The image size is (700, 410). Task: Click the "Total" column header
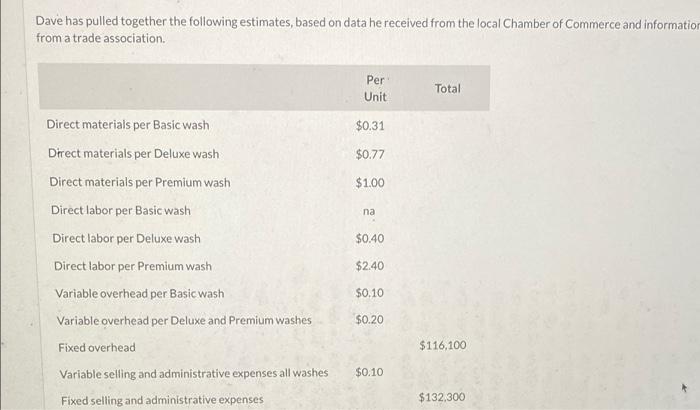pos(448,88)
